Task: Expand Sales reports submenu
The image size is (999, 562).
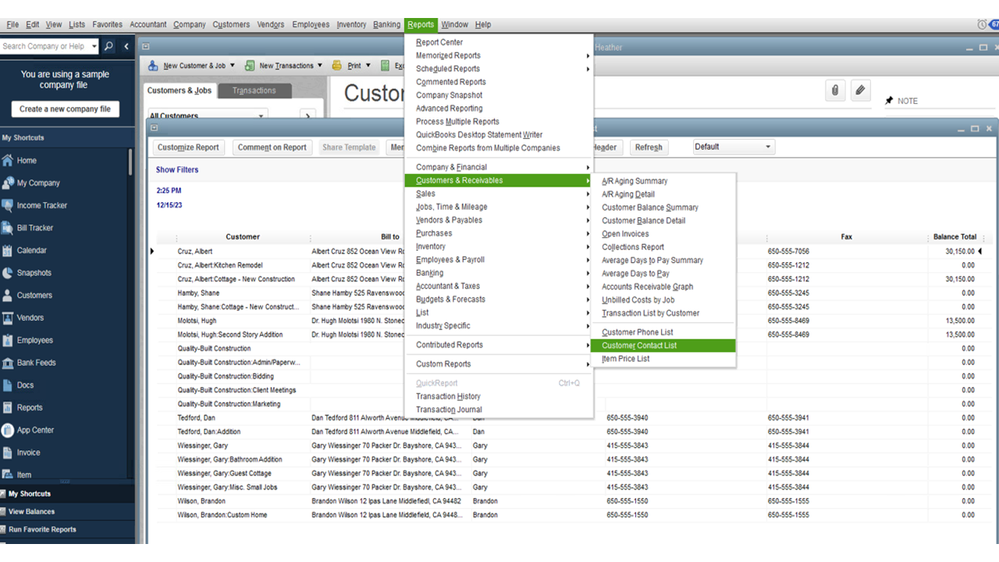Action: pos(500,194)
